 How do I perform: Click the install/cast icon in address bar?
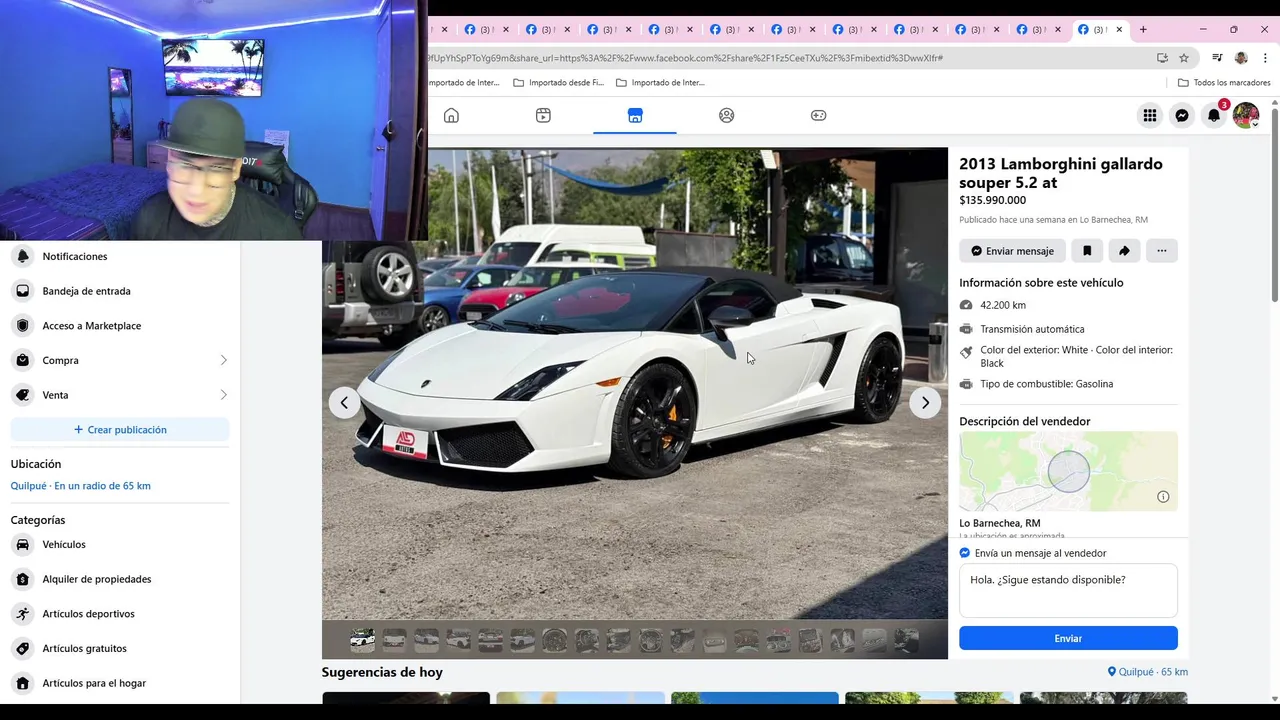pos(1162,58)
